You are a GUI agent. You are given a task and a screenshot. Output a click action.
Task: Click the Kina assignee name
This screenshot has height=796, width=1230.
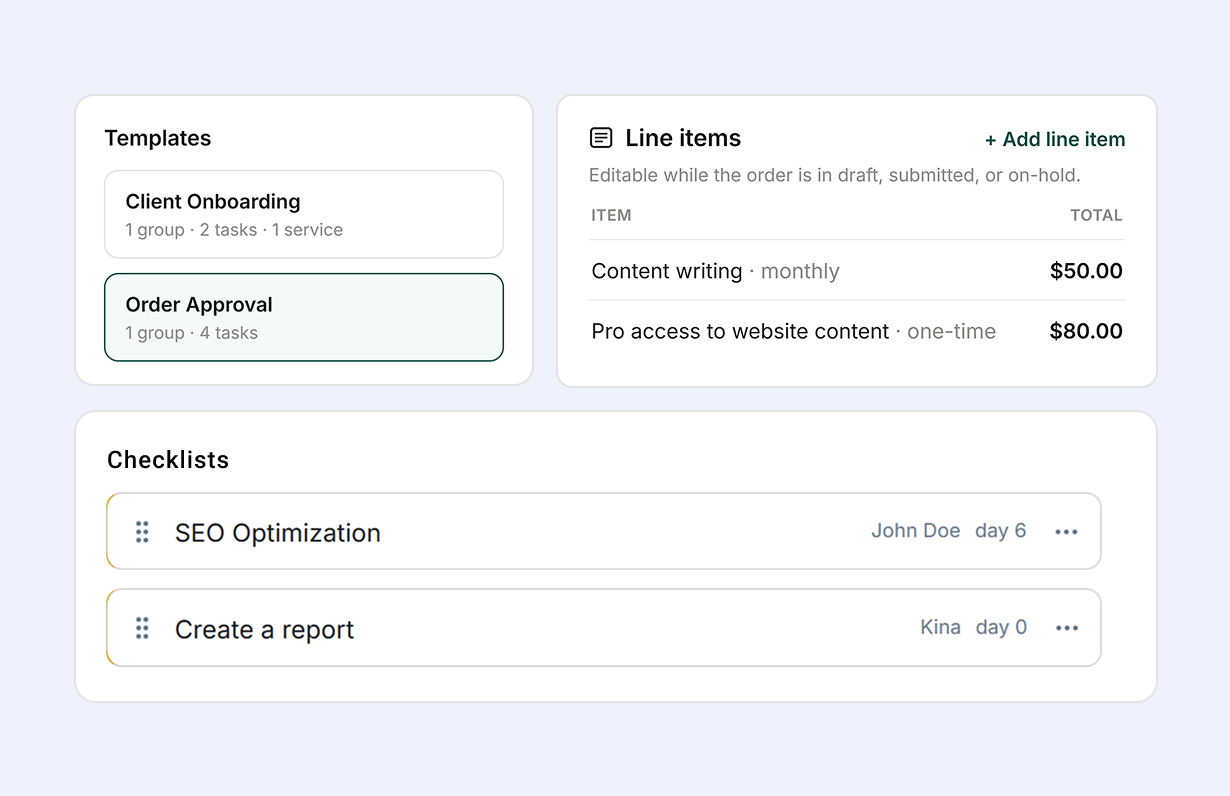click(940, 627)
